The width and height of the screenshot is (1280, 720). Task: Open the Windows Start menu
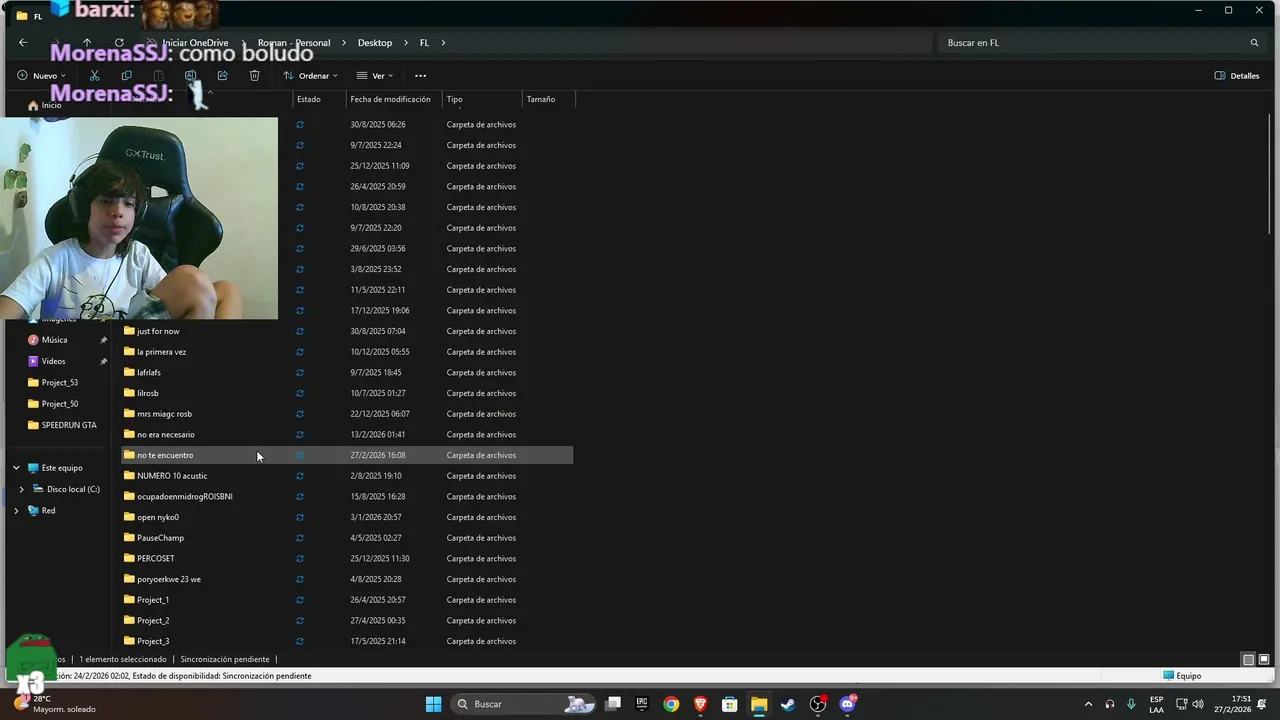433,704
